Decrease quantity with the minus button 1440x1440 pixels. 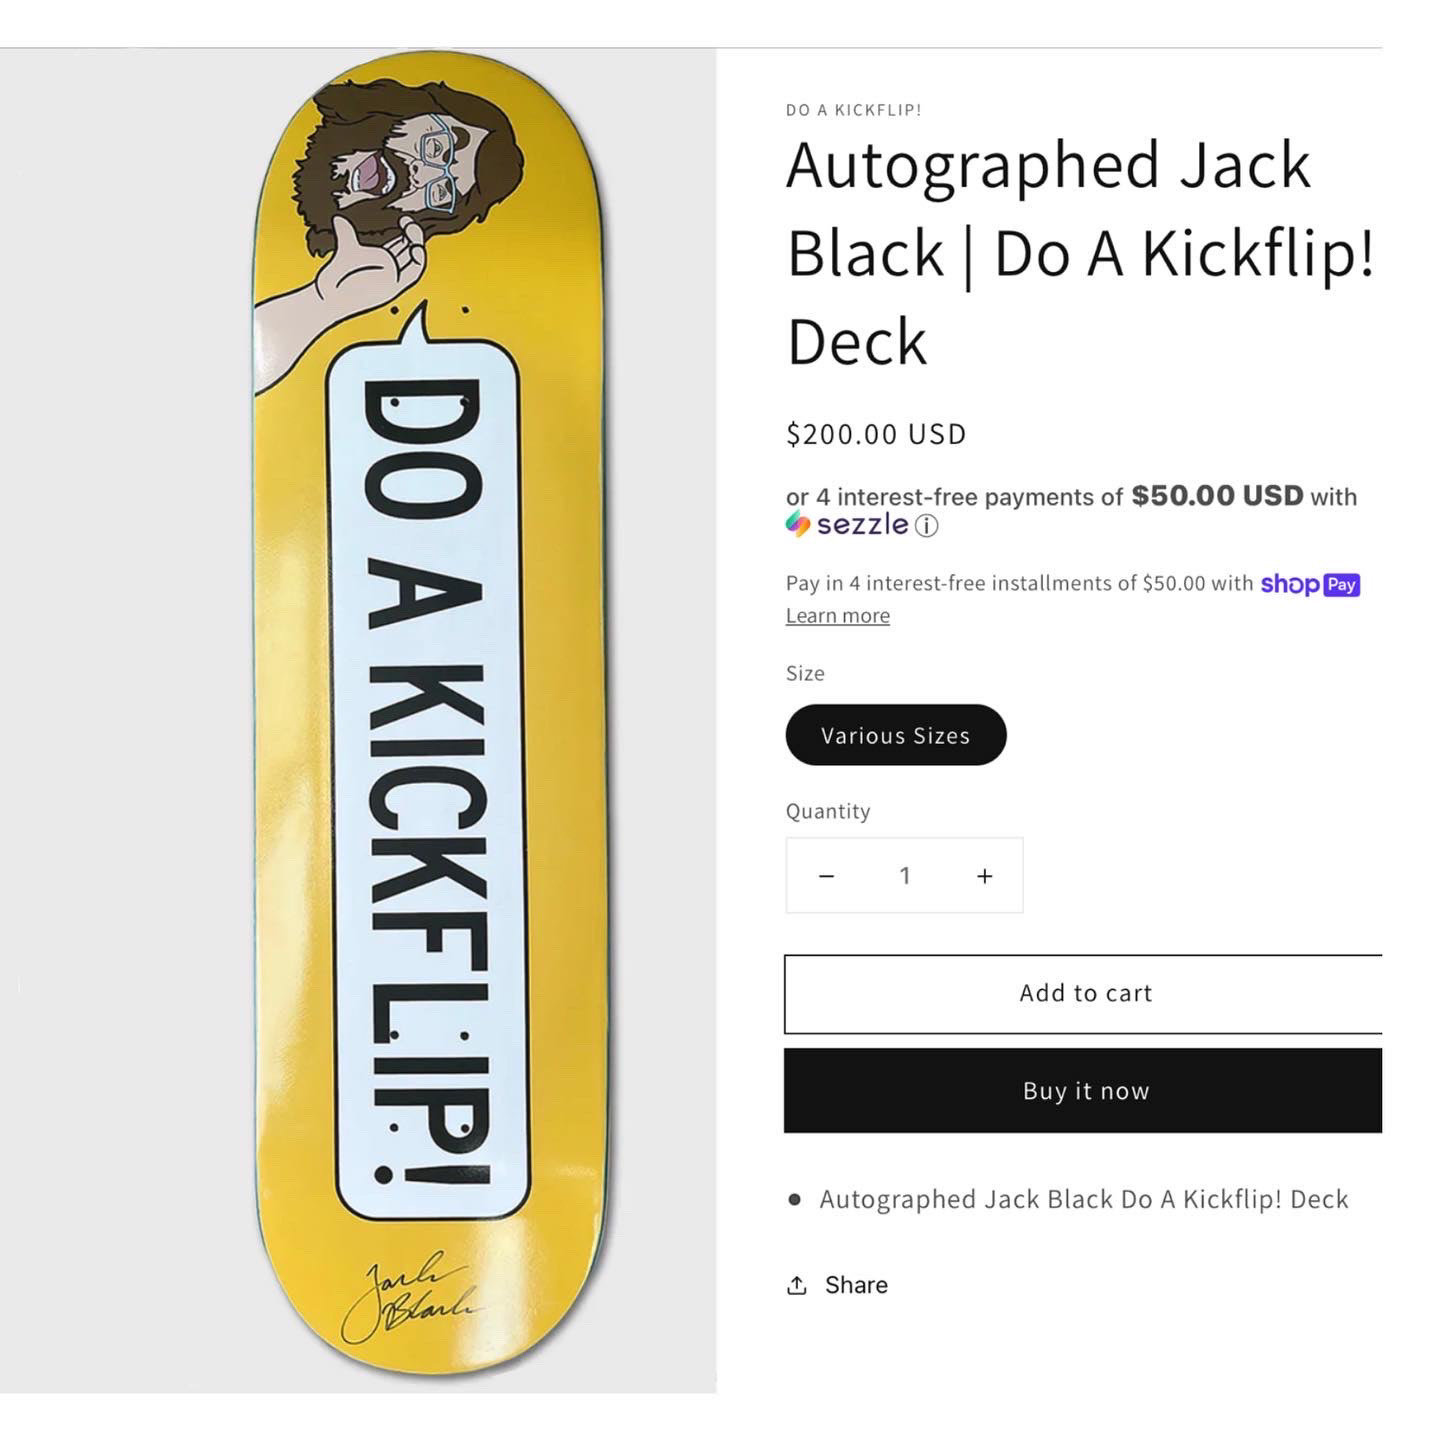tap(826, 876)
